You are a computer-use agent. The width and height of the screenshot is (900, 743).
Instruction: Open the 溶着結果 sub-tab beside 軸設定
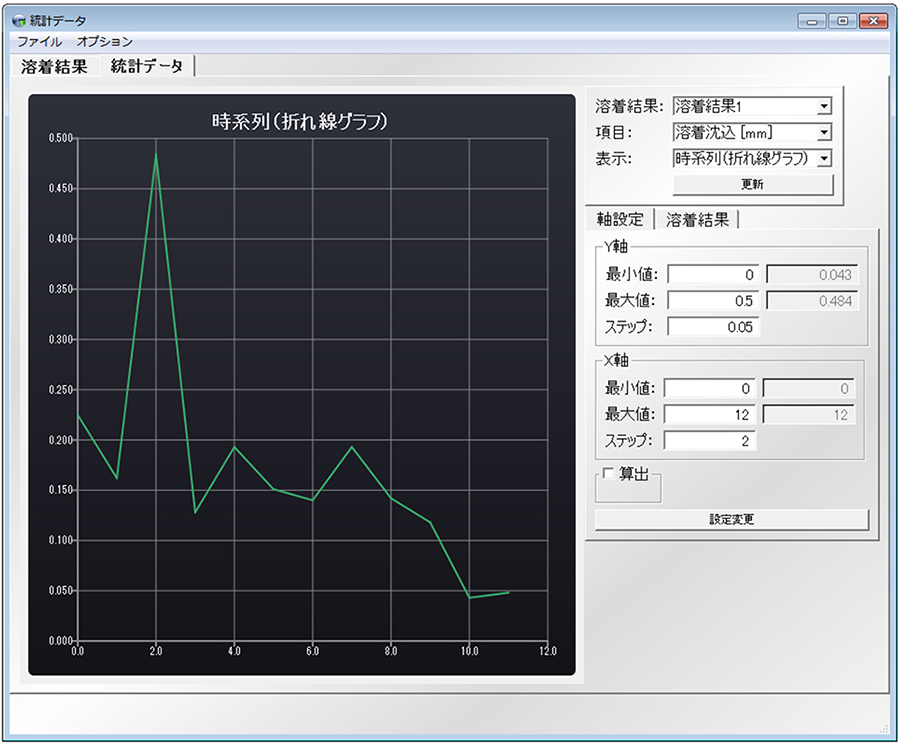coord(697,219)
